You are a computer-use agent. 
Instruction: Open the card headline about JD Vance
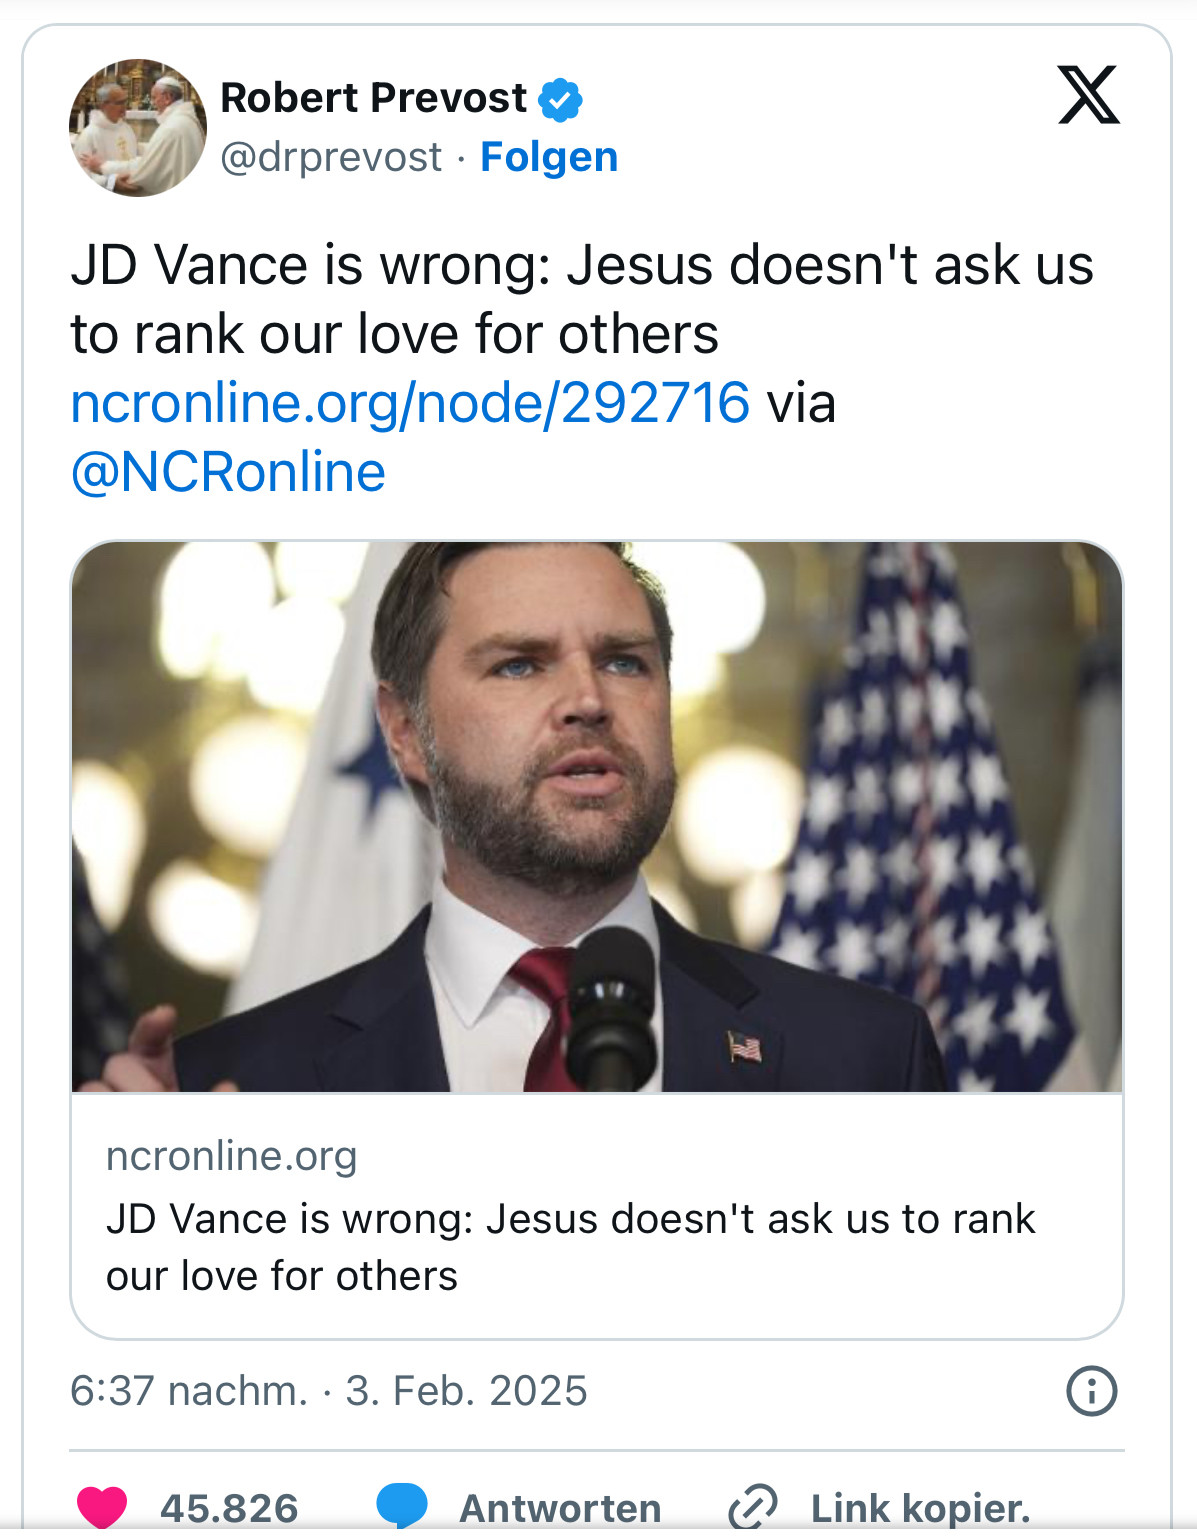click(x=570, y=1248)
